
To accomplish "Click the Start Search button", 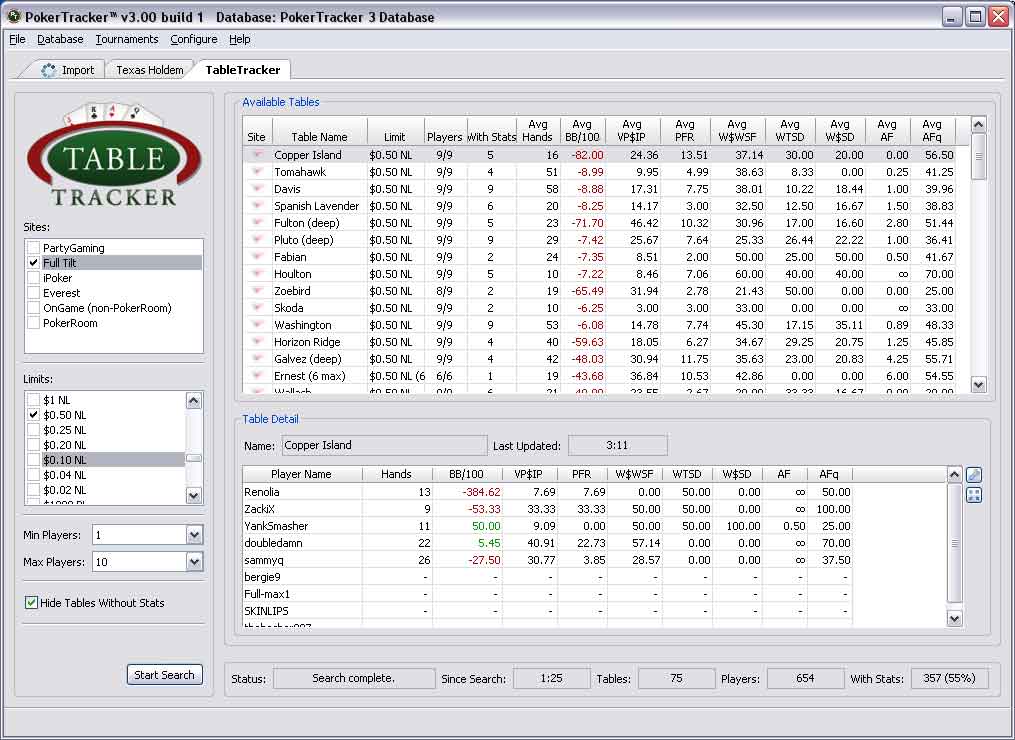I will pos(164,675).
